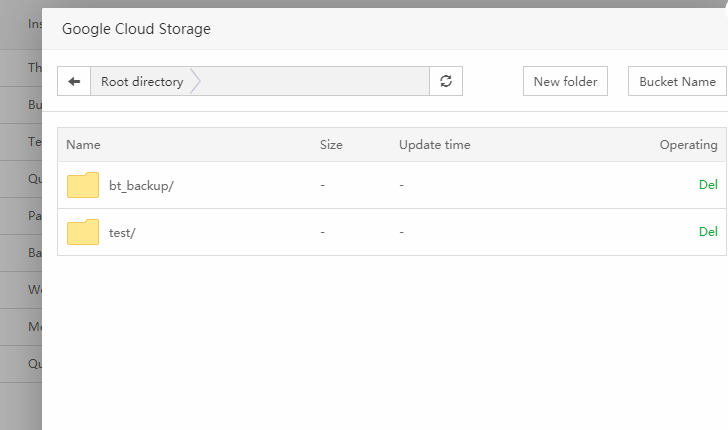The width and height of the screenshot is (728, 430).
Task: Select the background sidebar item starting with "Pa"
Action: click(x=35, y=216)
